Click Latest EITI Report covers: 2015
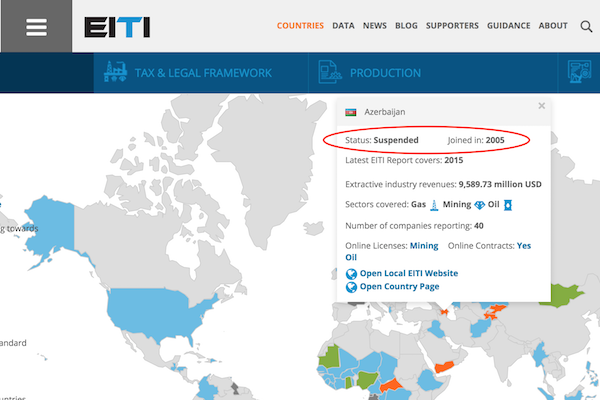 point(404,160)
